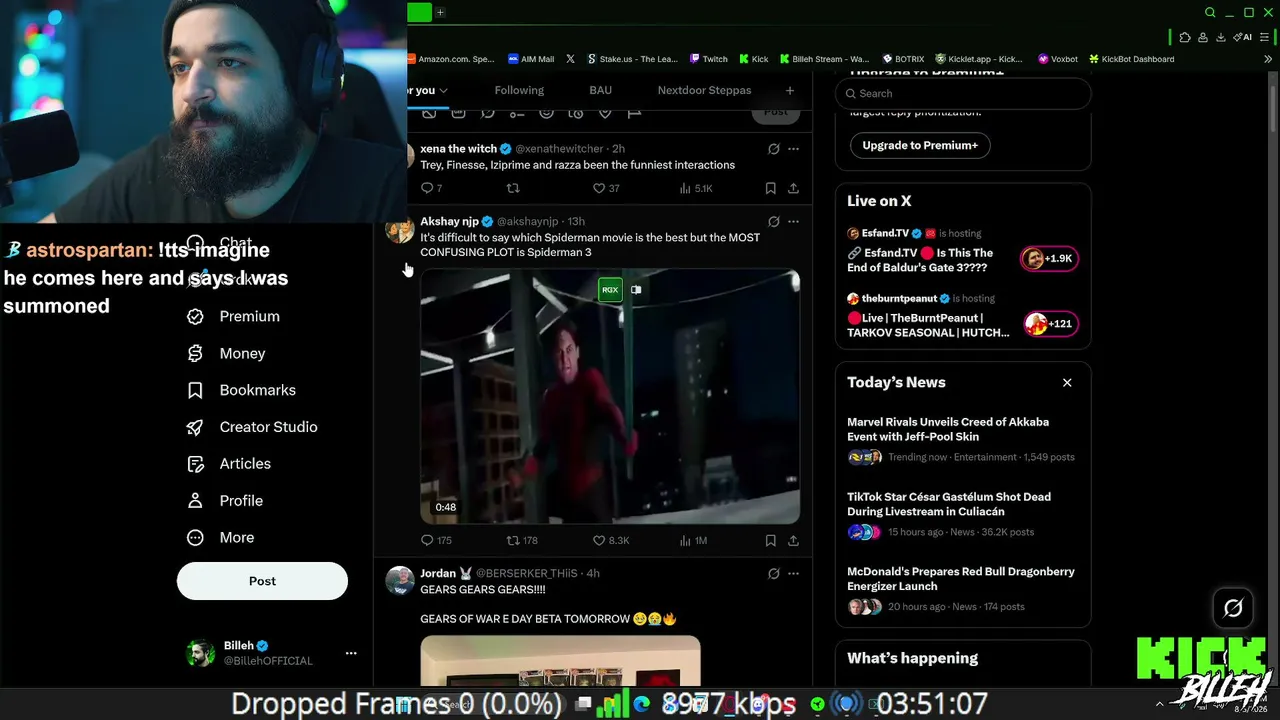Open xena the witch's profile name
1280x720 pixels.
click(459, 149)
